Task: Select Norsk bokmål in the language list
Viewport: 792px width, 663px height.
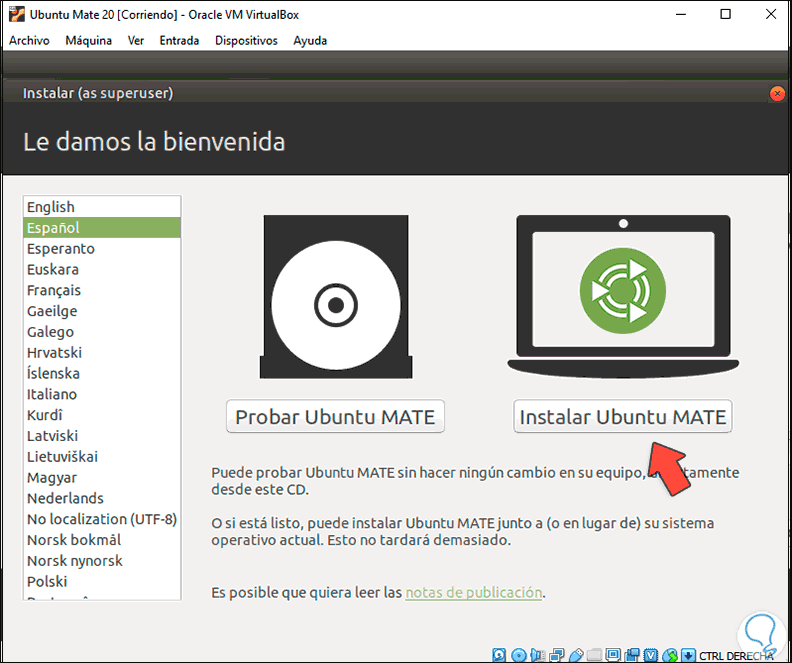Action: pos(102,540)
